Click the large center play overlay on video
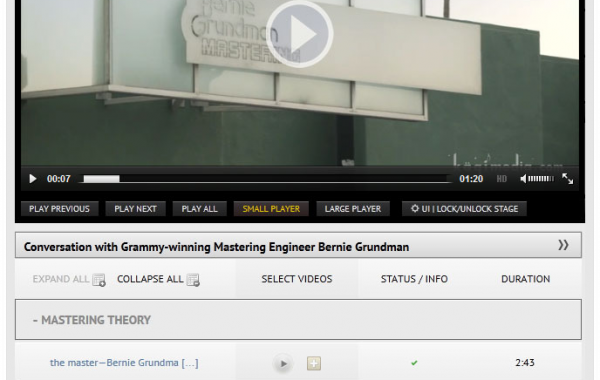 tap(299, 34)
